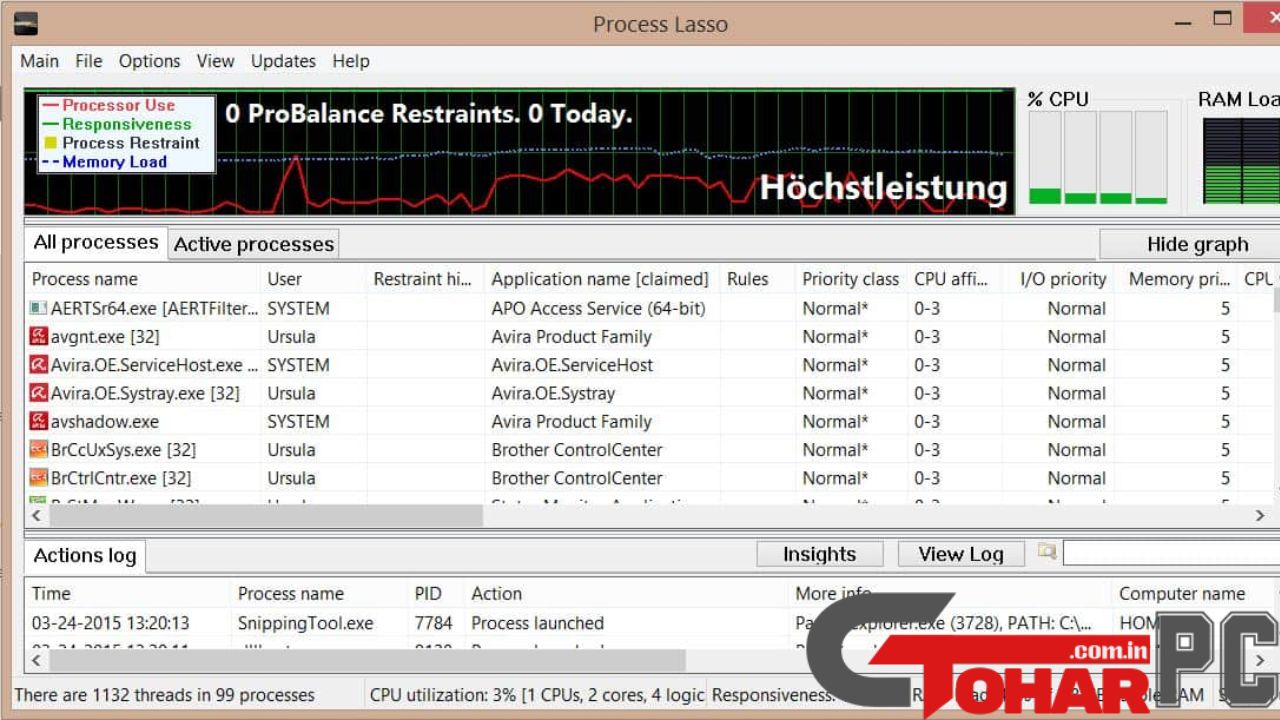Sort log by the PID column header

coord(436,594)
